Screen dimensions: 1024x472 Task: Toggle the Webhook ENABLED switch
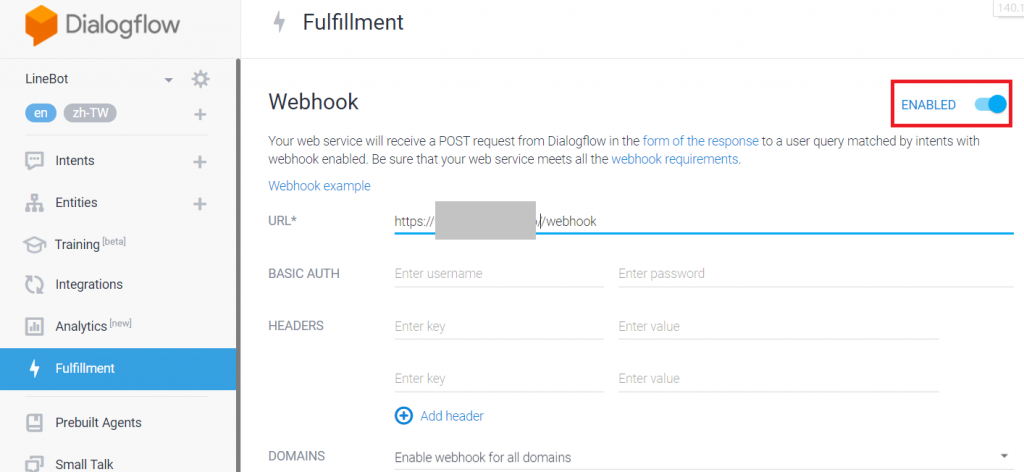pyautogui.click(x=990, y=104)
